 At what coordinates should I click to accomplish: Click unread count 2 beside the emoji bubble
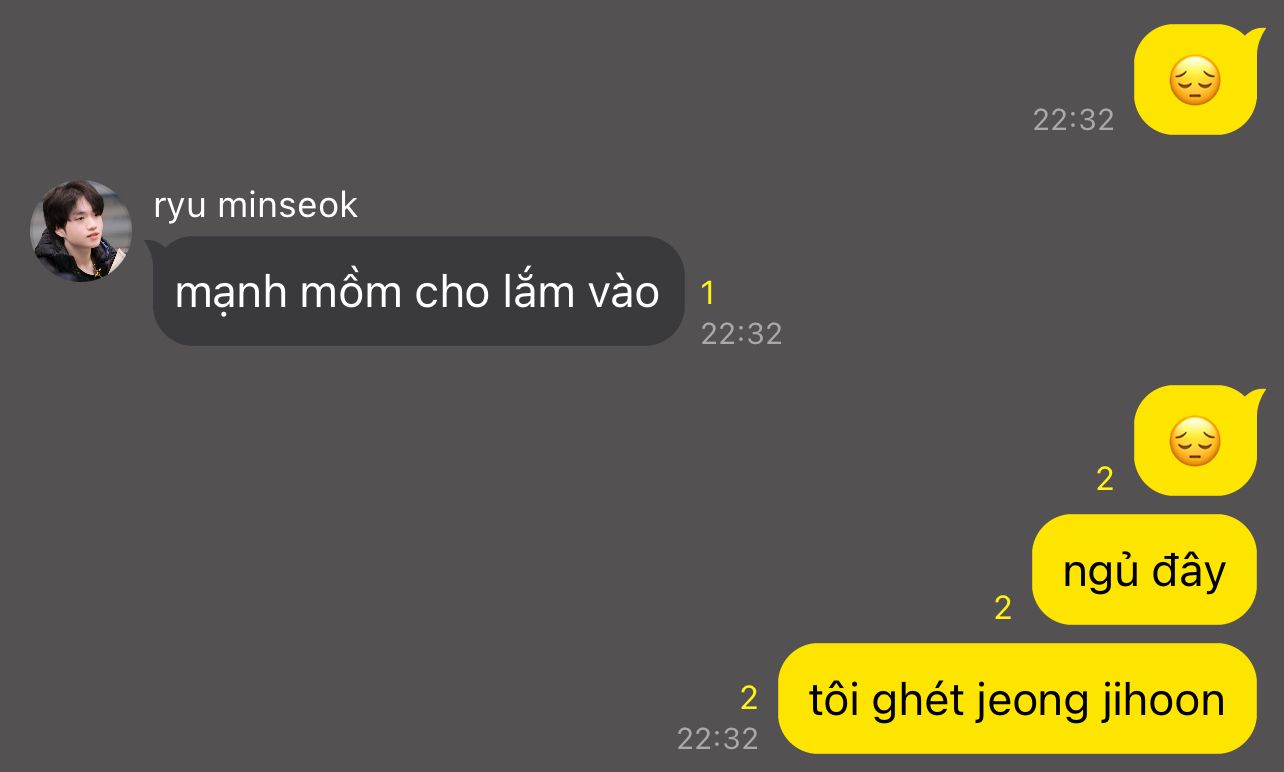(1105, 479)
